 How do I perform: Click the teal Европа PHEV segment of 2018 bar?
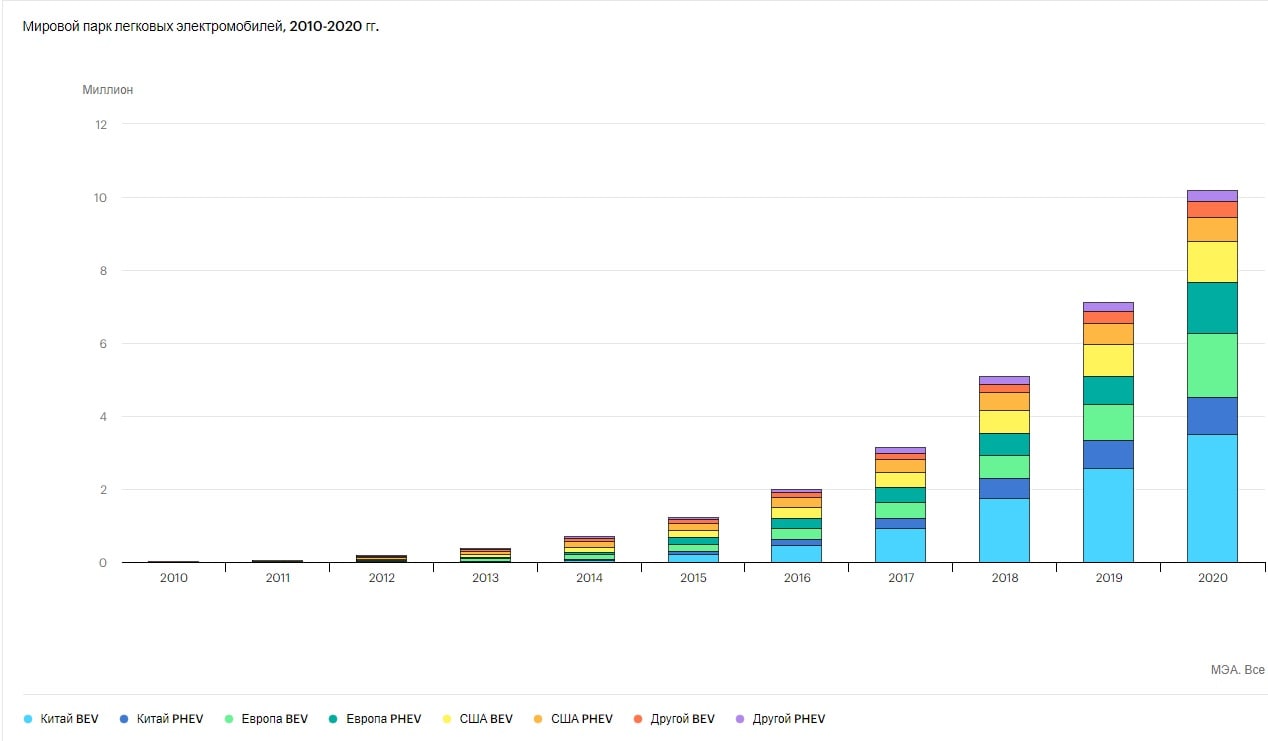[1004, 444]
